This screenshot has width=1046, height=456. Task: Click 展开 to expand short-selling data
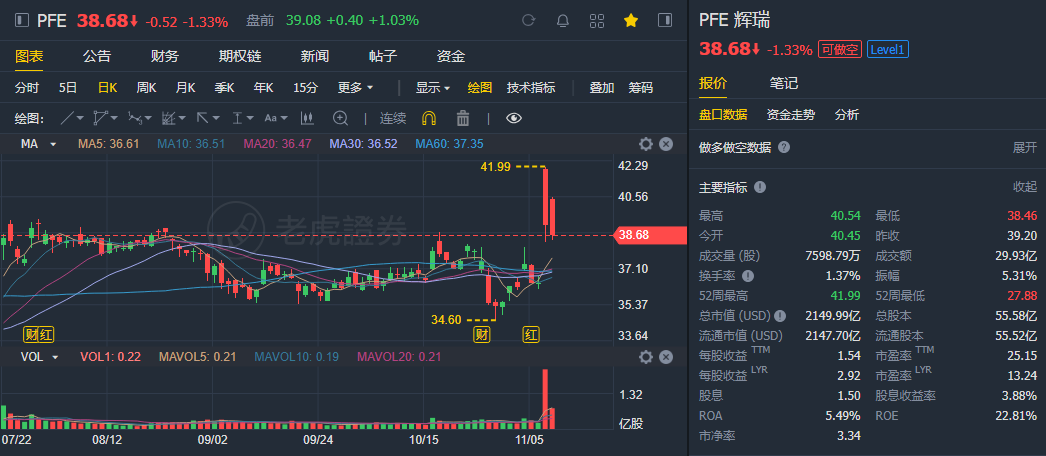(1025, 147)
